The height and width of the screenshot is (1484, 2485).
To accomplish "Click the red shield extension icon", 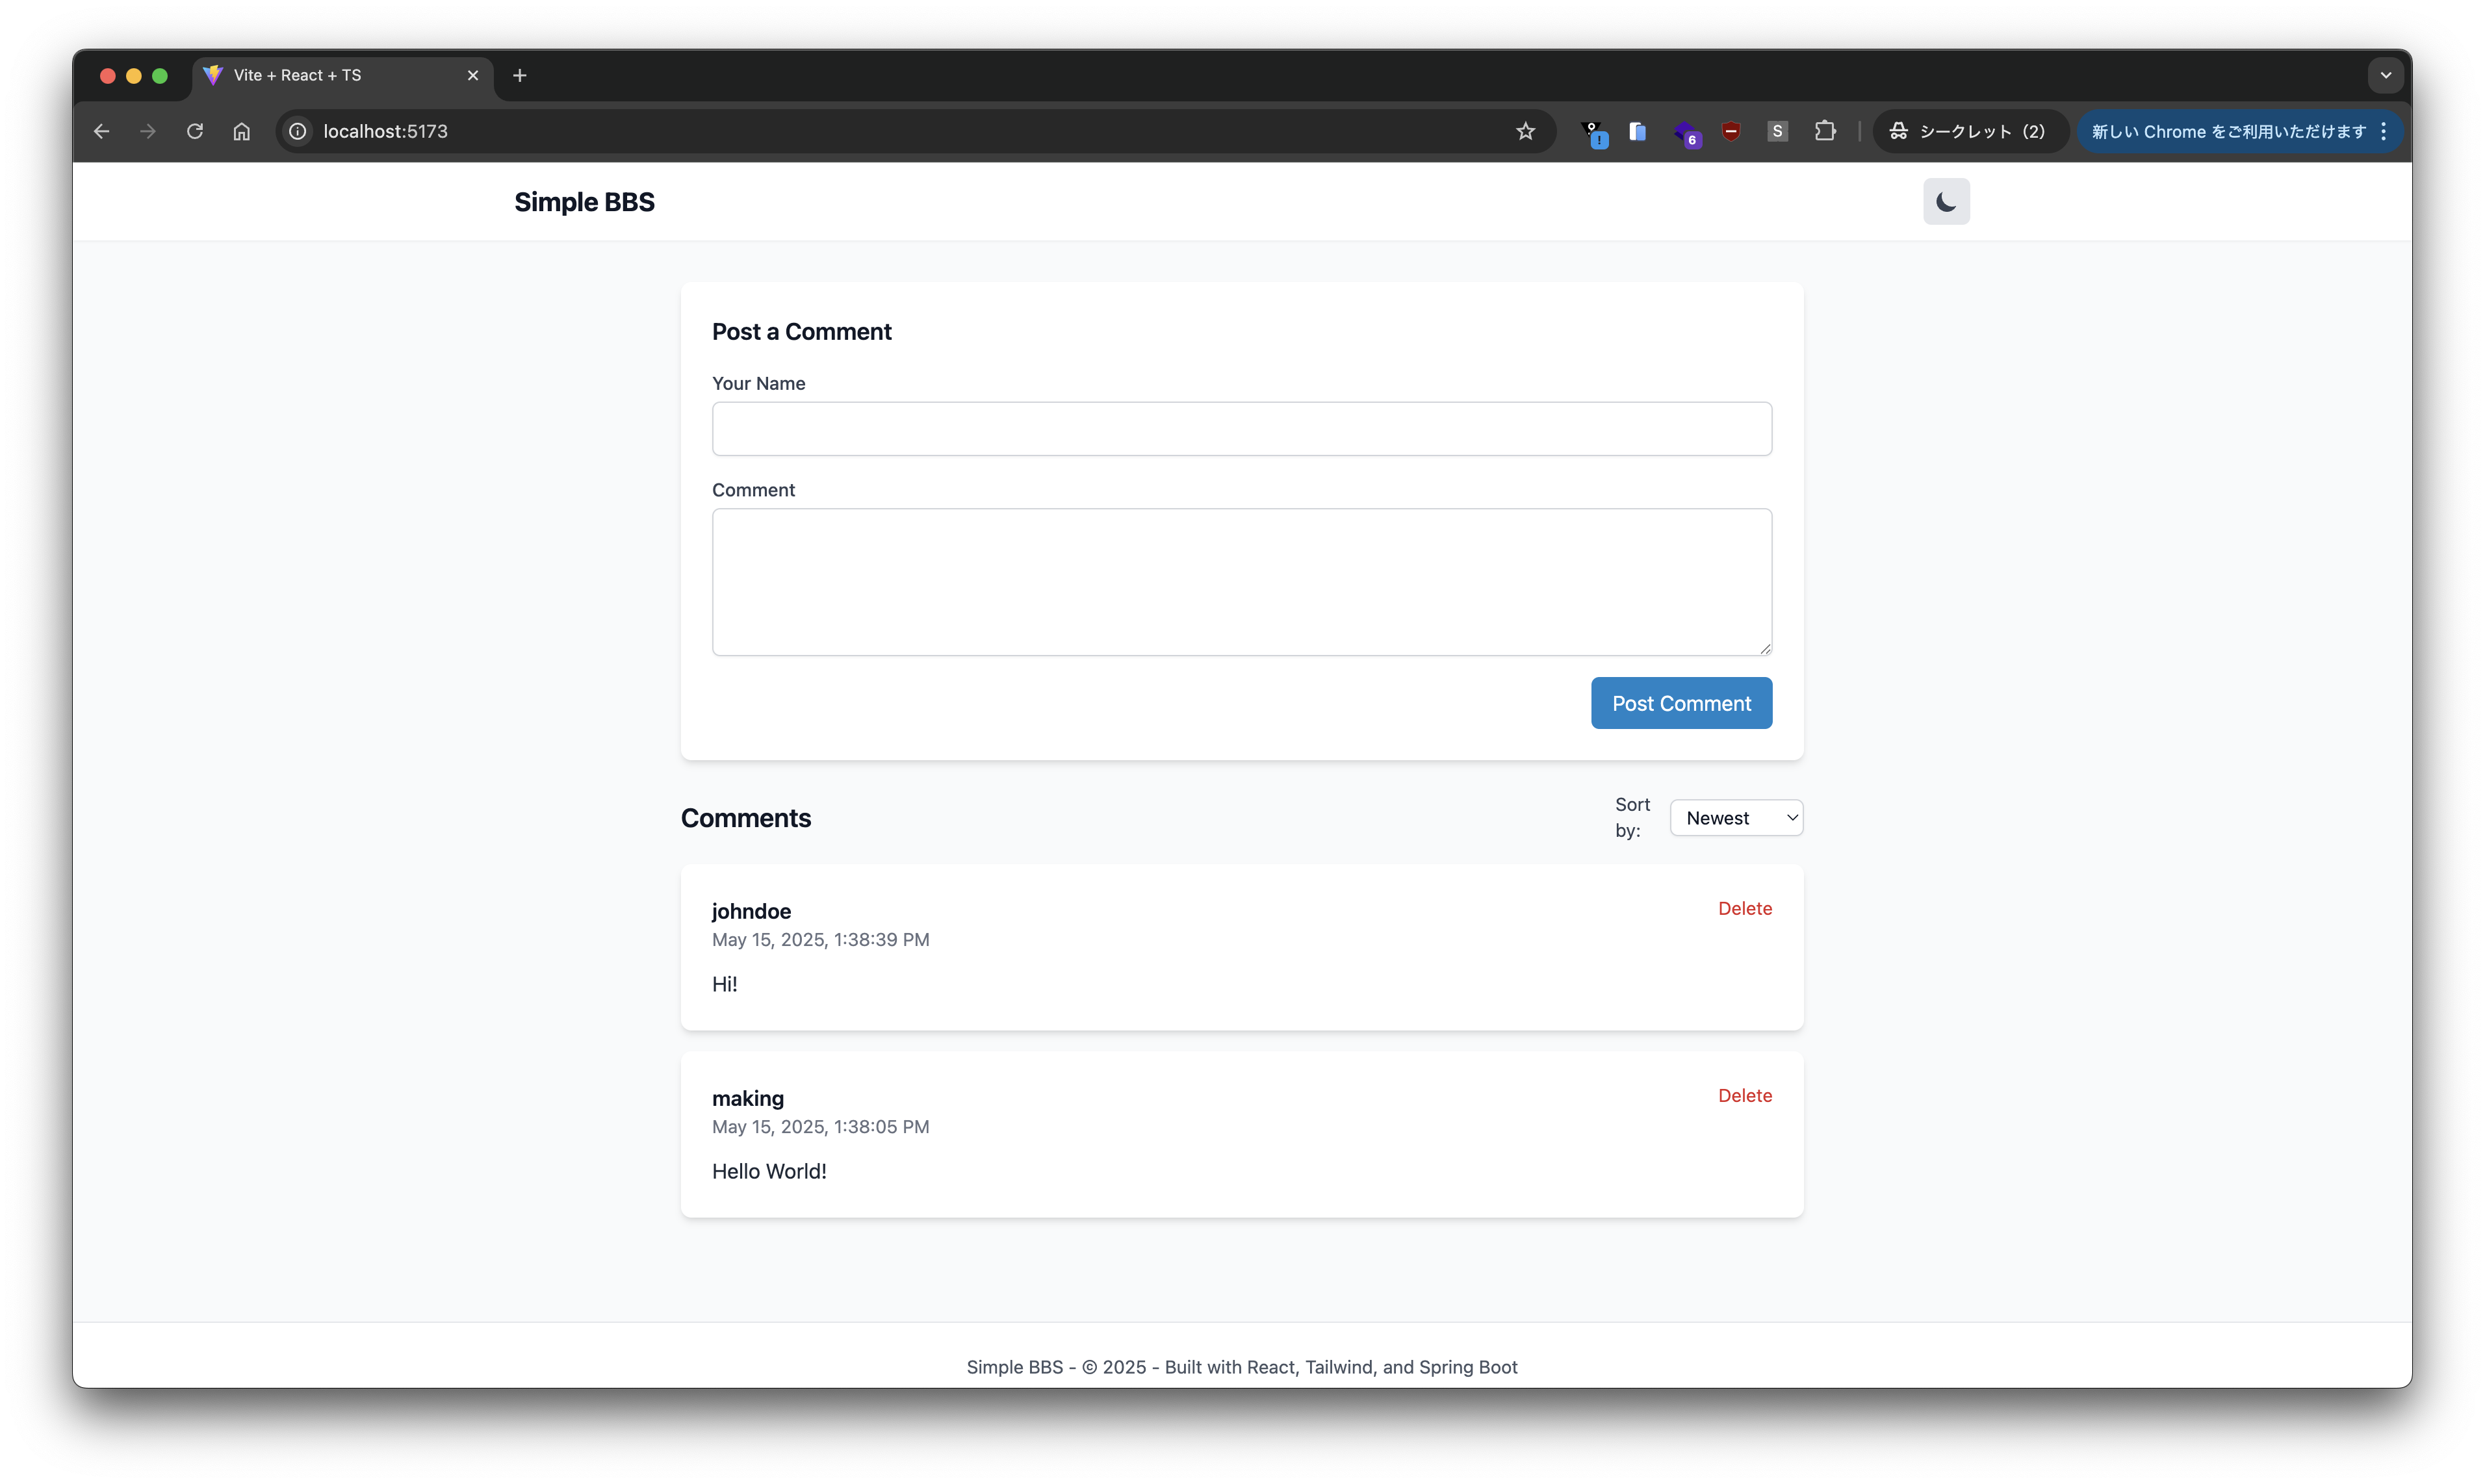I will 1731,131.
